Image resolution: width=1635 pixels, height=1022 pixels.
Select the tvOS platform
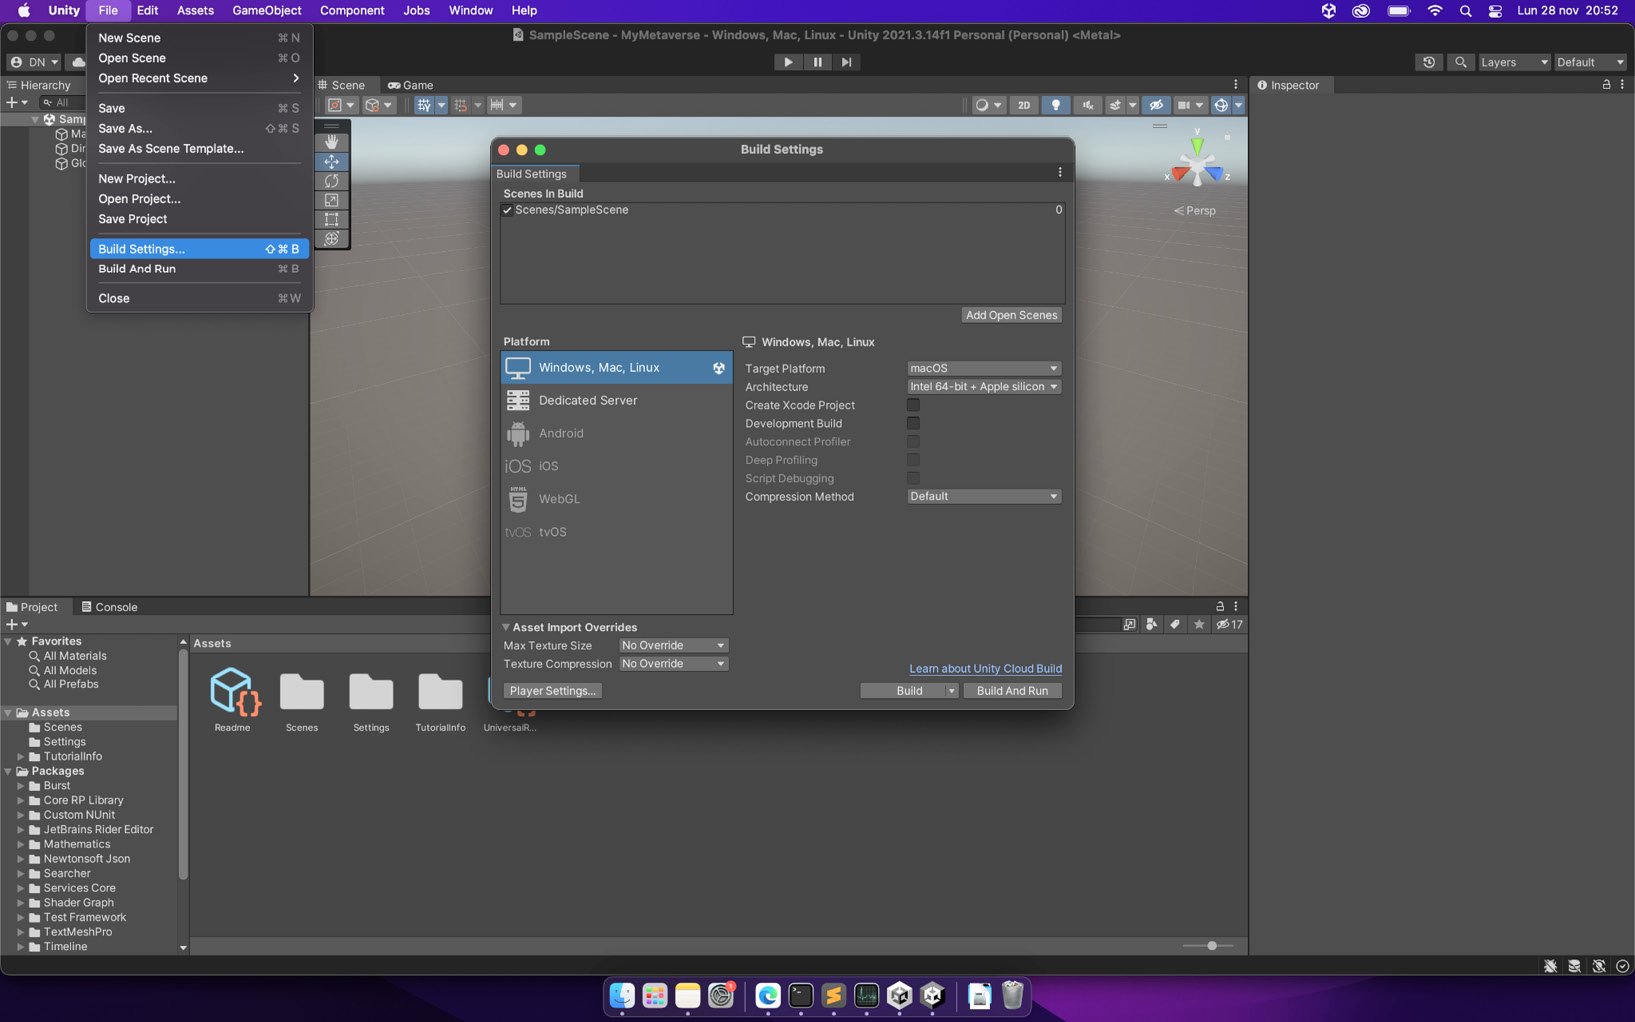point(616,532)
